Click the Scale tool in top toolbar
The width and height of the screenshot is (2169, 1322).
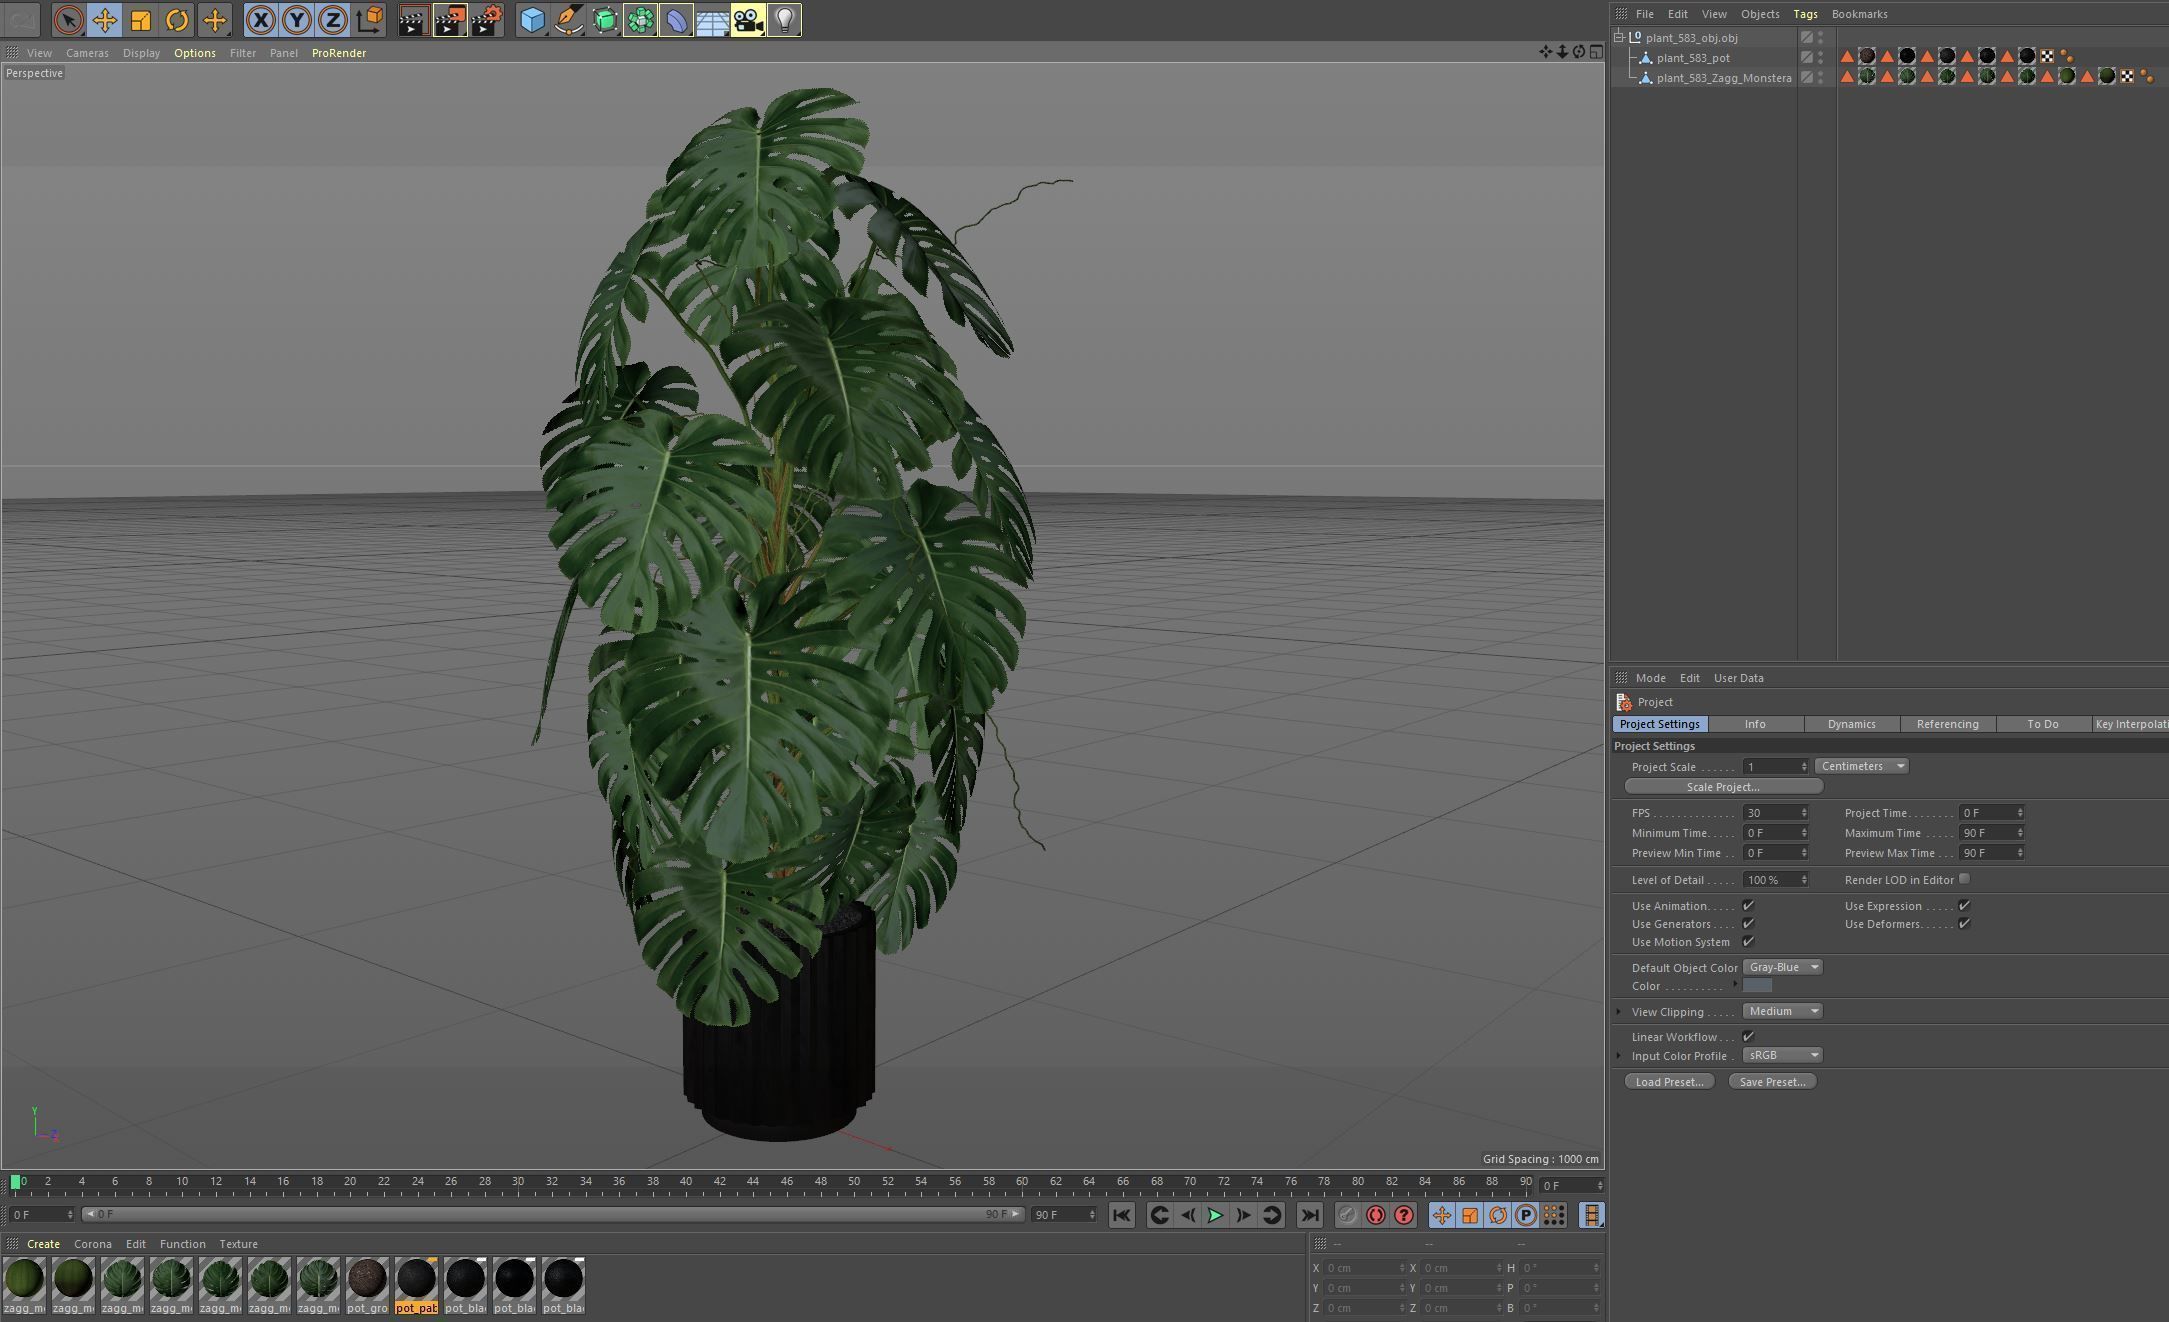(141, 20)
